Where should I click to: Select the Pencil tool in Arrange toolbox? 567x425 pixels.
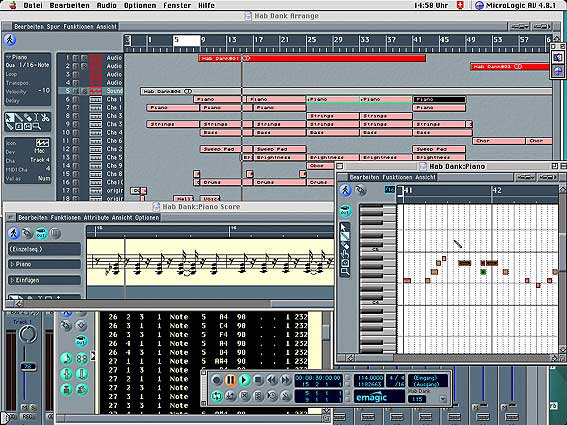19,118
